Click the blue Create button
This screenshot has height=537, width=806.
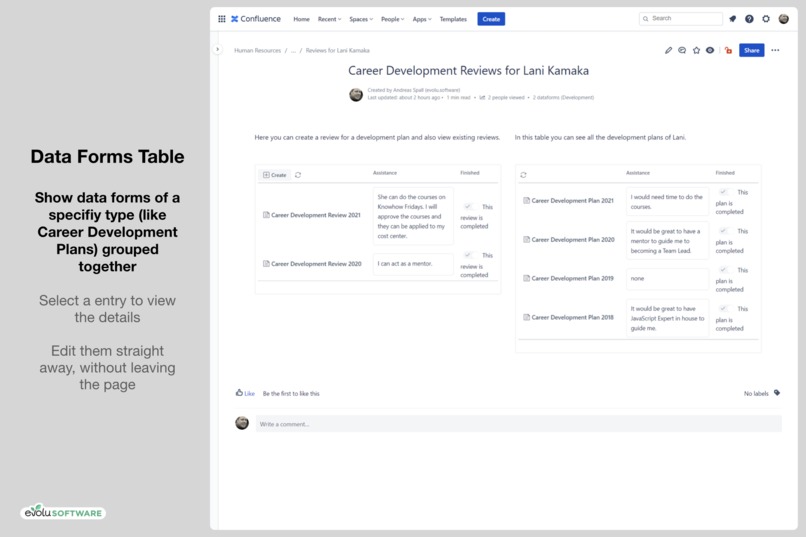(491, 19)
